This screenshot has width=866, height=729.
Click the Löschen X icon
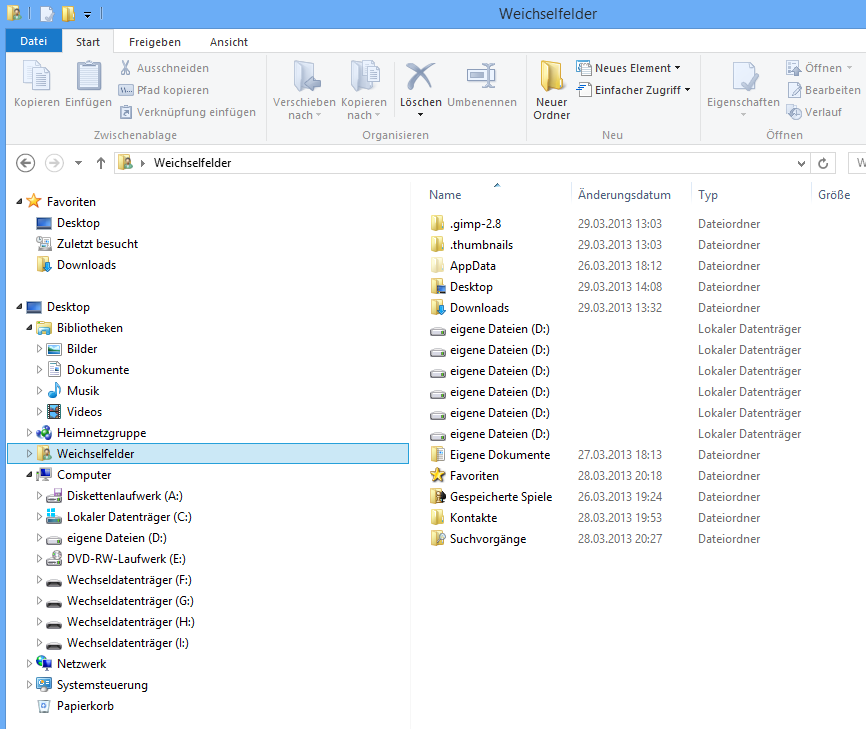tap(420, 76)
